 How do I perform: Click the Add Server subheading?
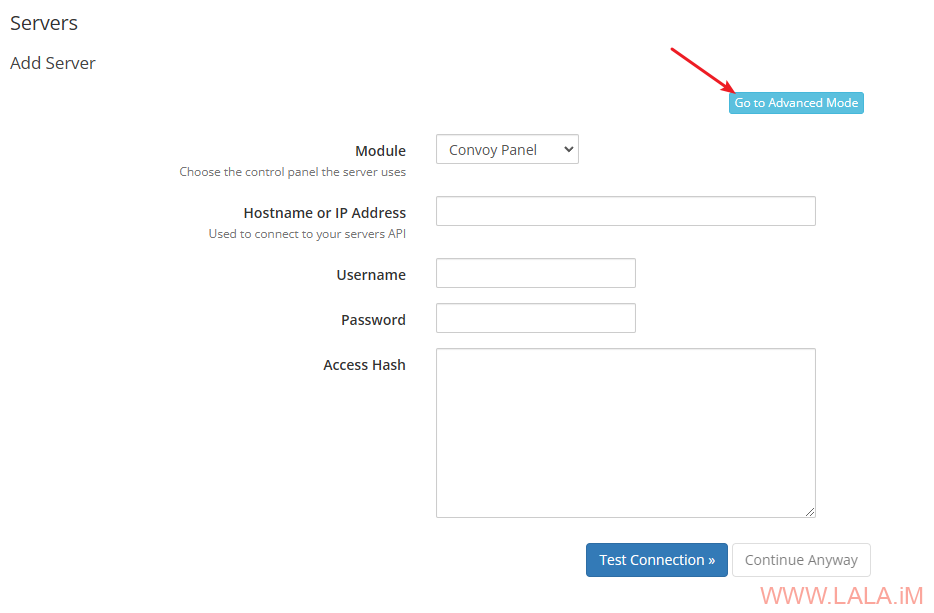(53, 63)
